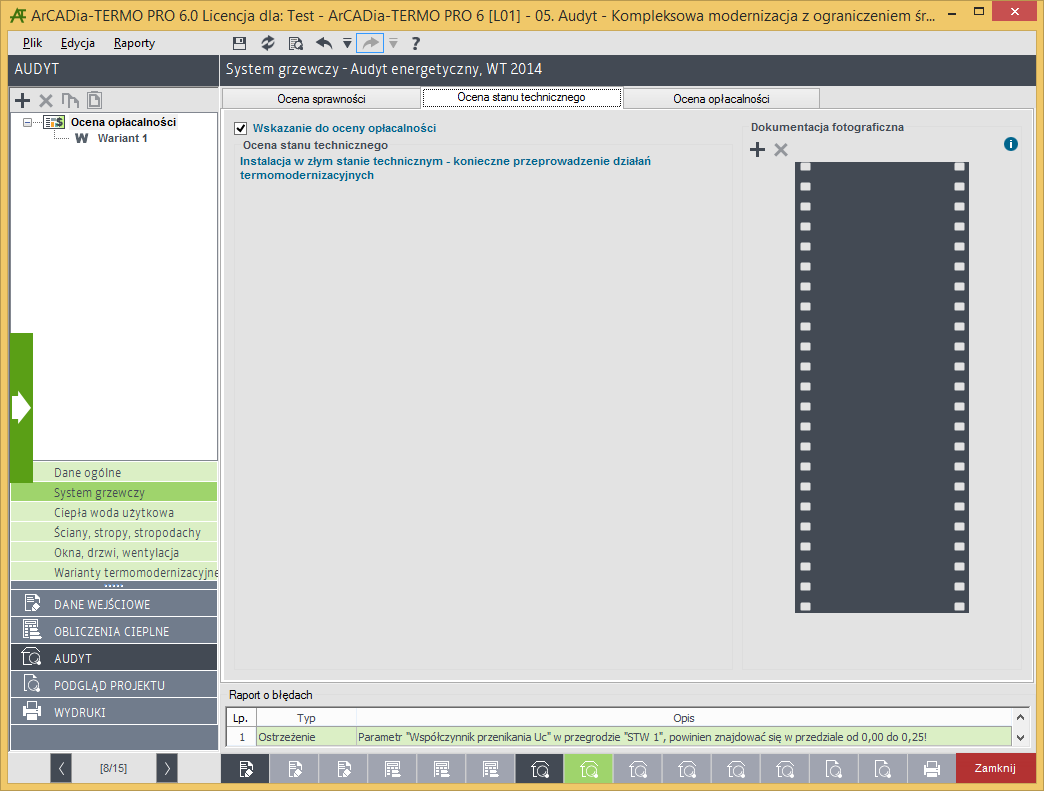Select Dane ogólne in the audit list
The width and height of the screenshot is (1044, 791).
[x=125, y=472]
